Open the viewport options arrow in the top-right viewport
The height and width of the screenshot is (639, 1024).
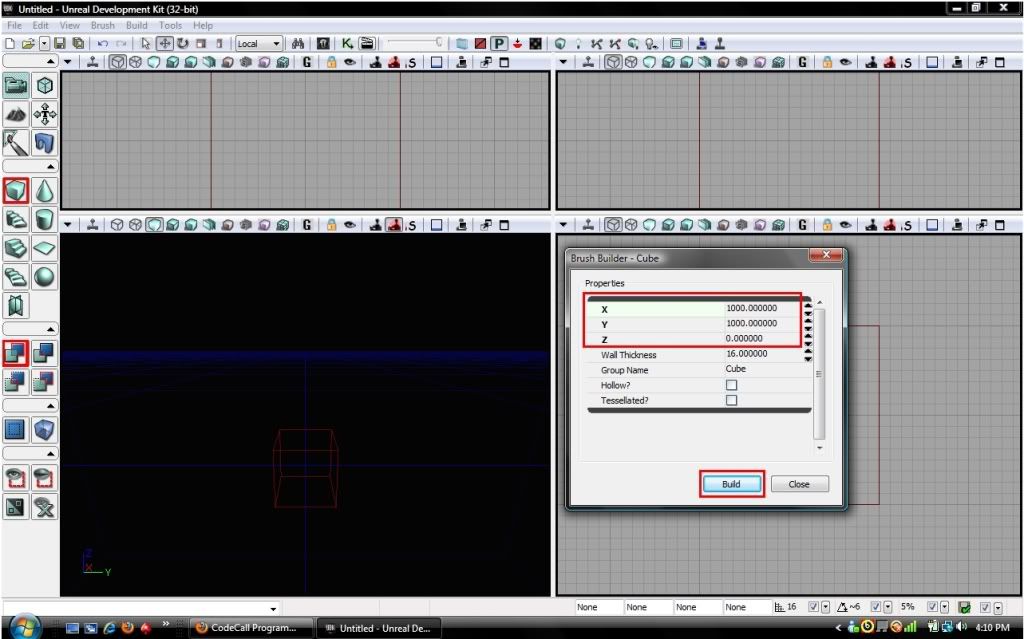tap(563, 62)
